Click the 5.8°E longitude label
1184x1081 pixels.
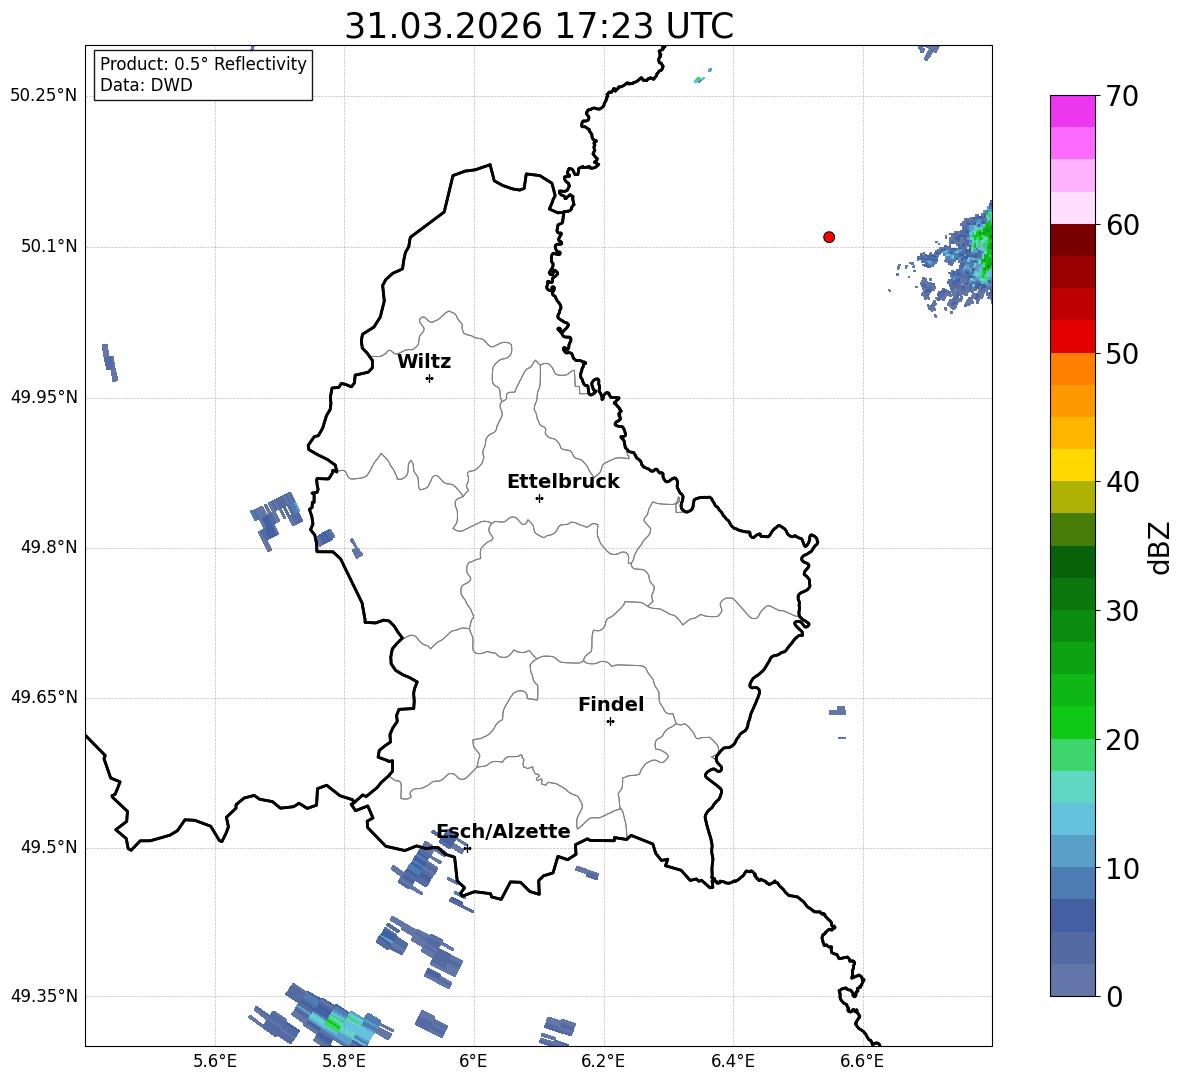tap(344, 1061)
